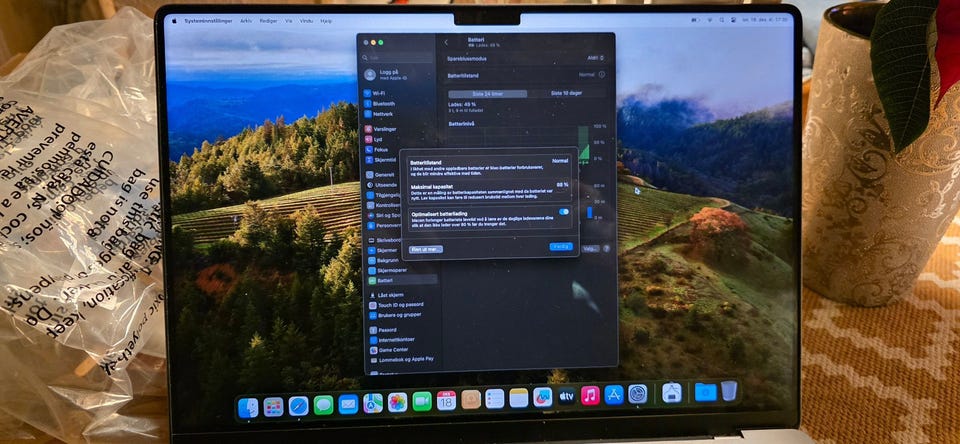The height and width of the screenshot is (444, 960).
Task: Open the Arkiv menu
Action: coord(246,21)
